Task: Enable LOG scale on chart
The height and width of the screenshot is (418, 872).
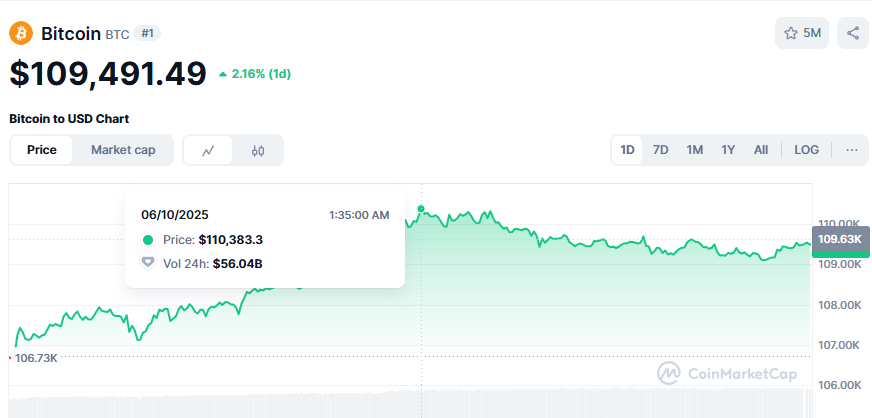Action: pos(806,150)
